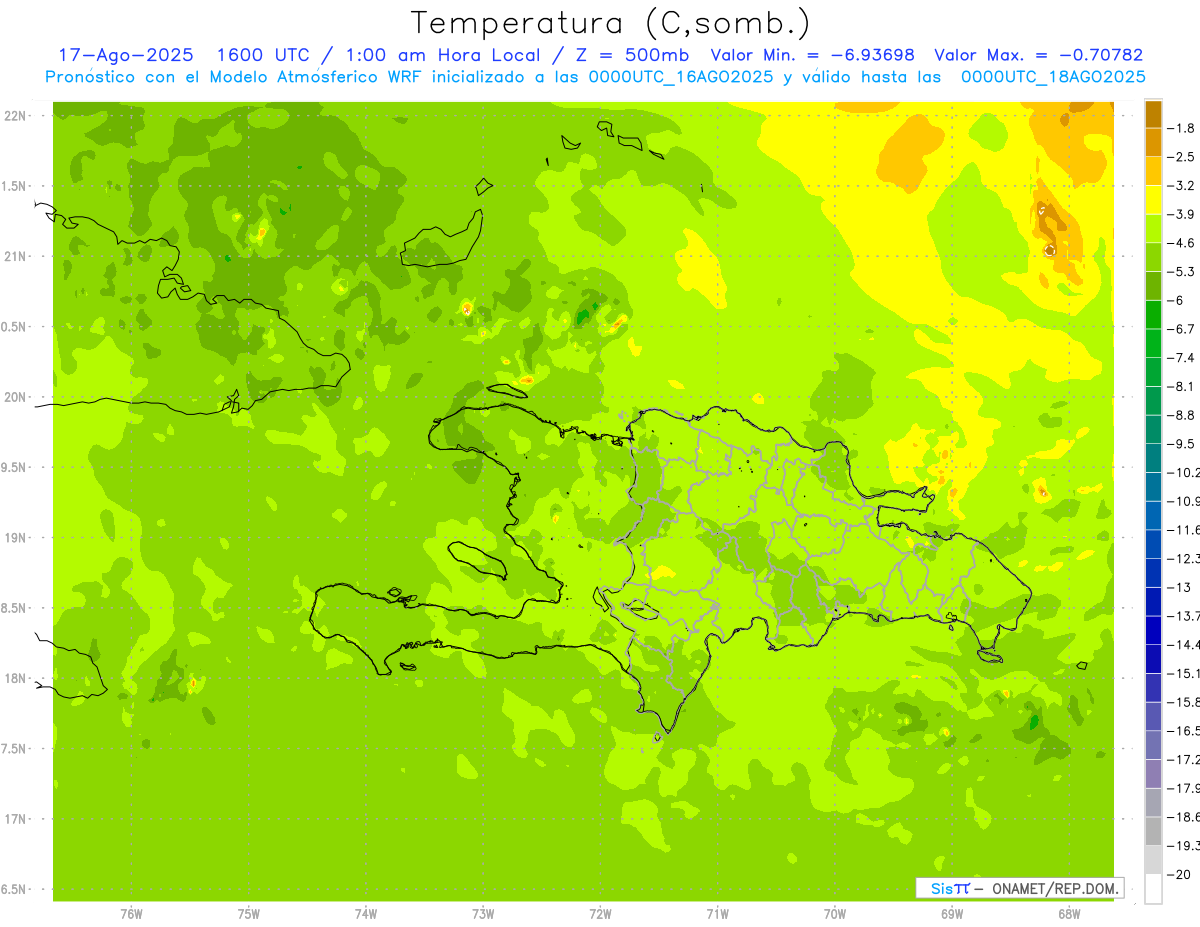Click the "69W" longitude label

[x=952, y=915]
